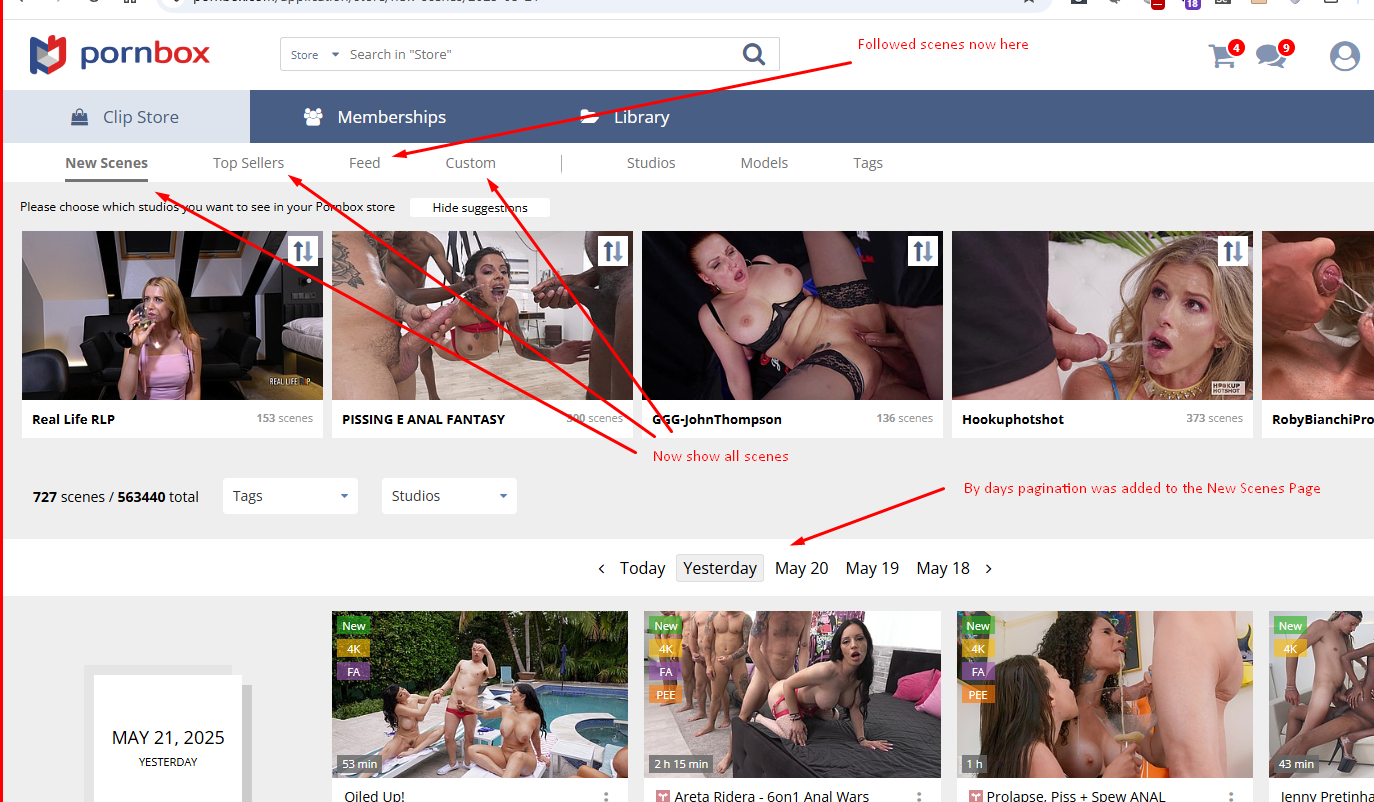Open the Top Sellers link
Viewport: 1374px width, 802px height.
pos(248,163)
